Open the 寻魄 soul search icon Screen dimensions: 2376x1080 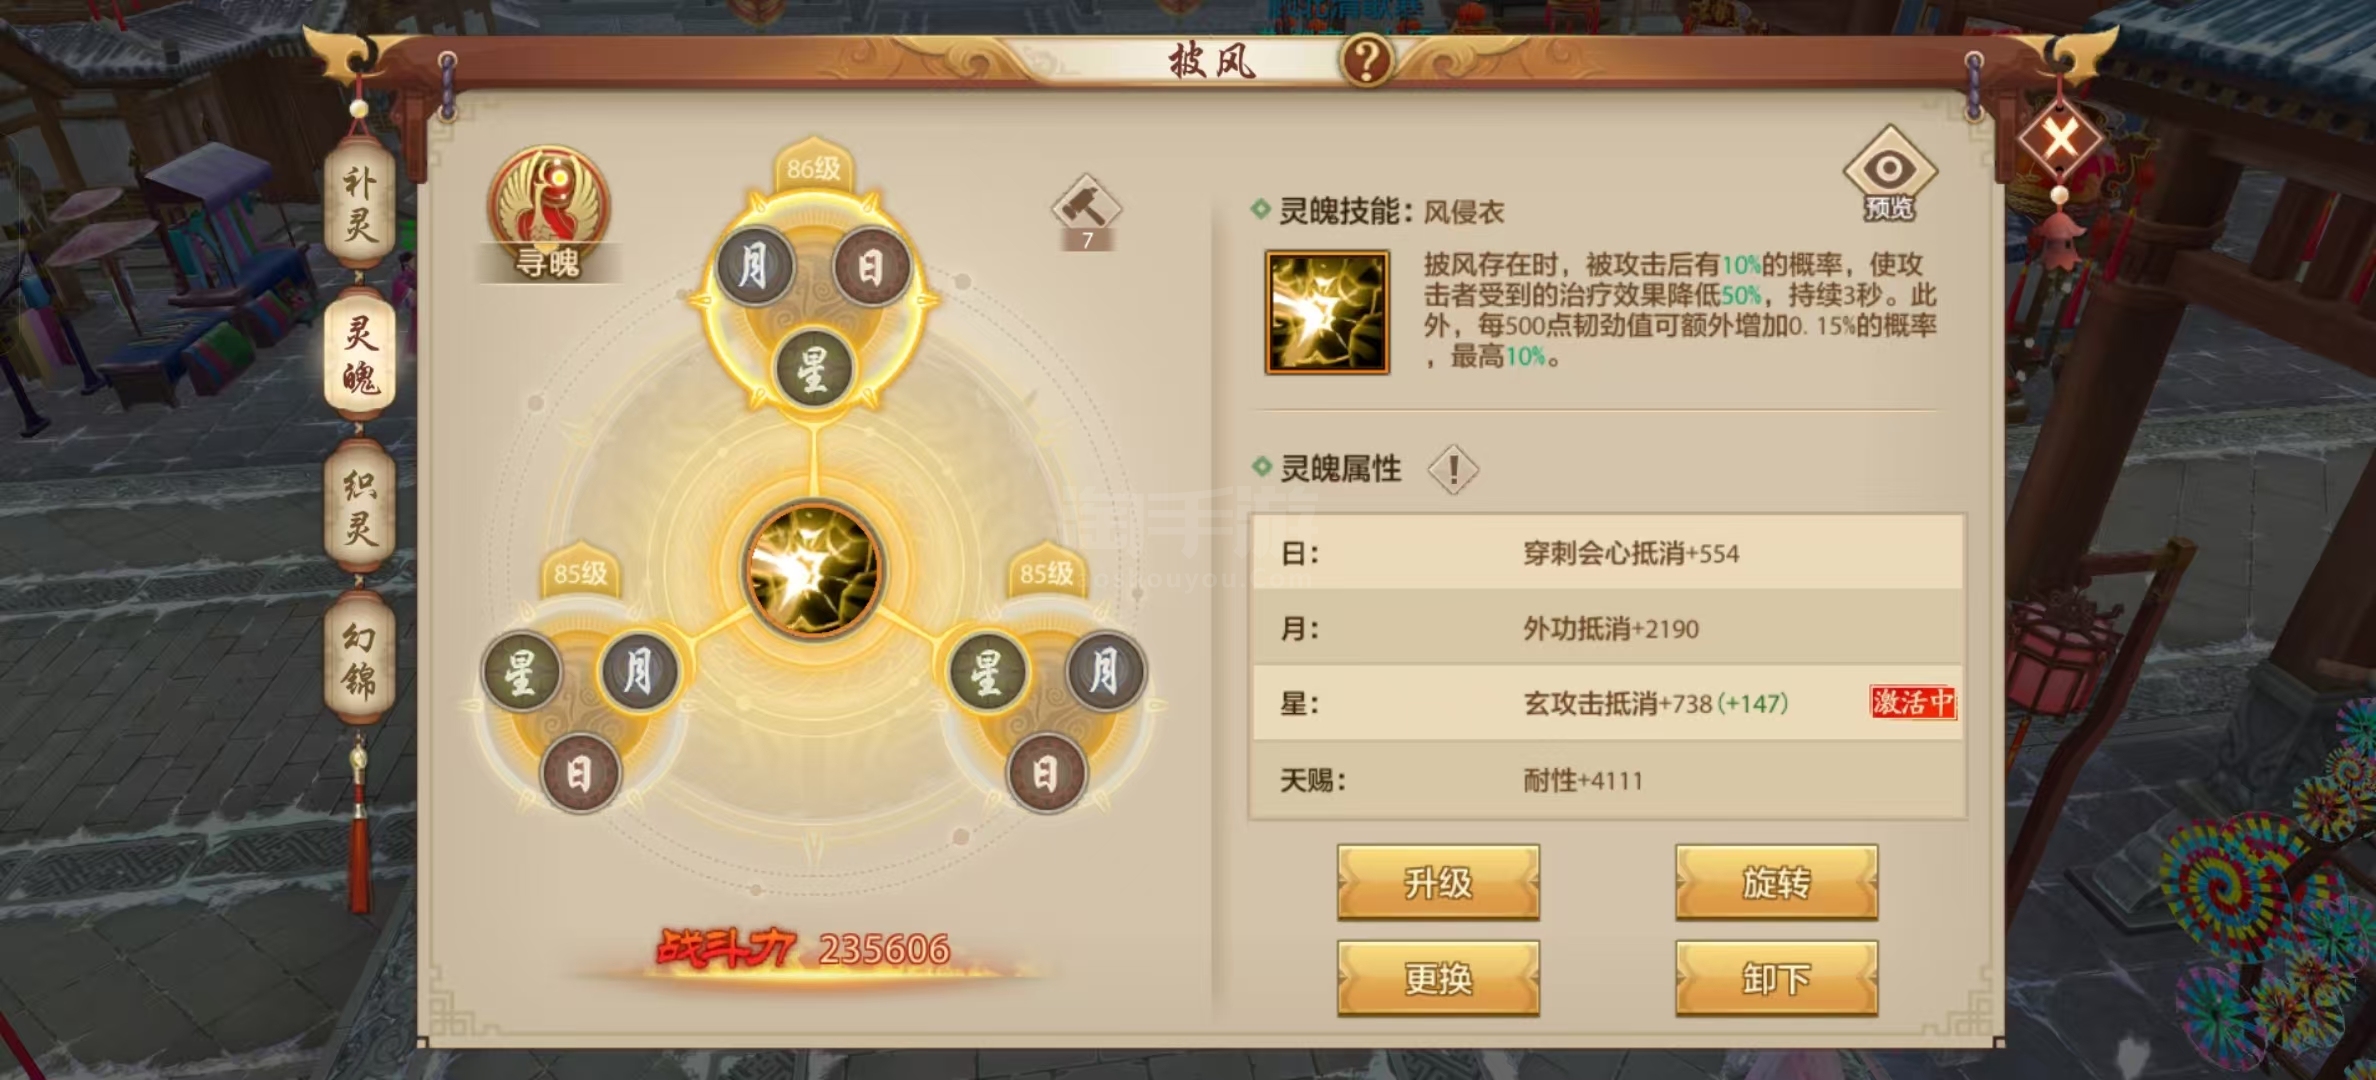[x=547, y=213]
